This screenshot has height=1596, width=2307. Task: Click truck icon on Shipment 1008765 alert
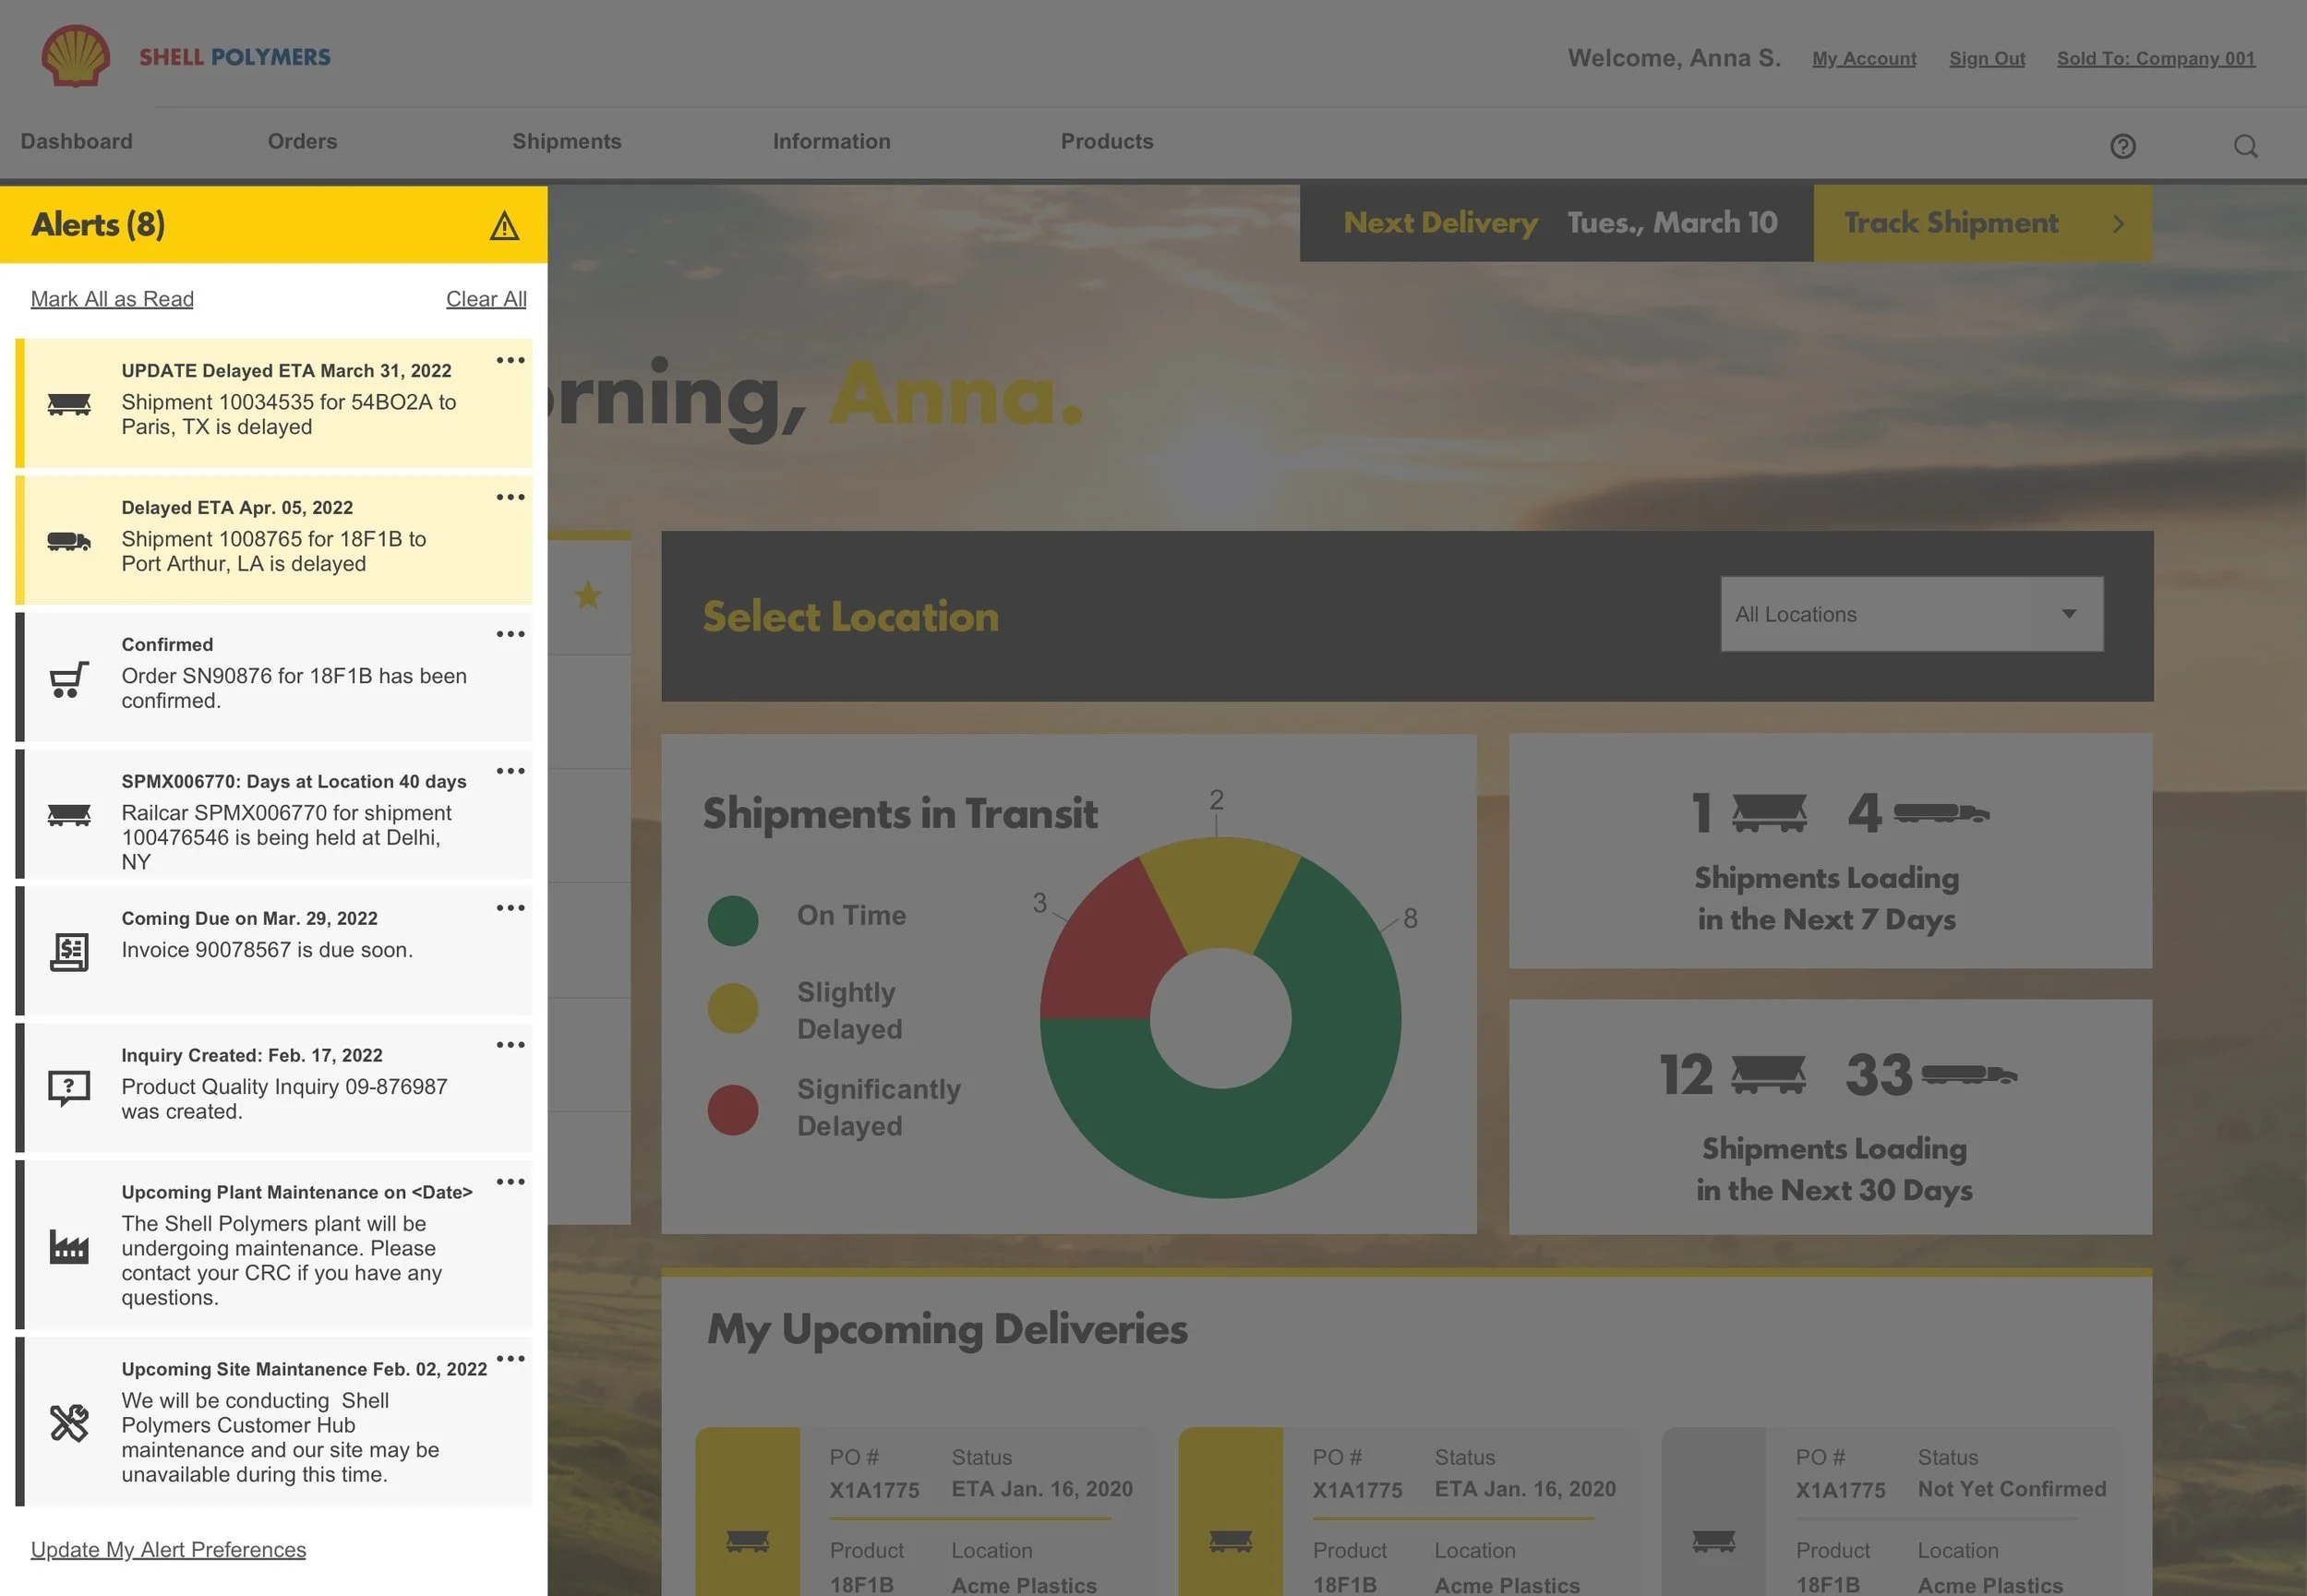click(x=69, y=541)
